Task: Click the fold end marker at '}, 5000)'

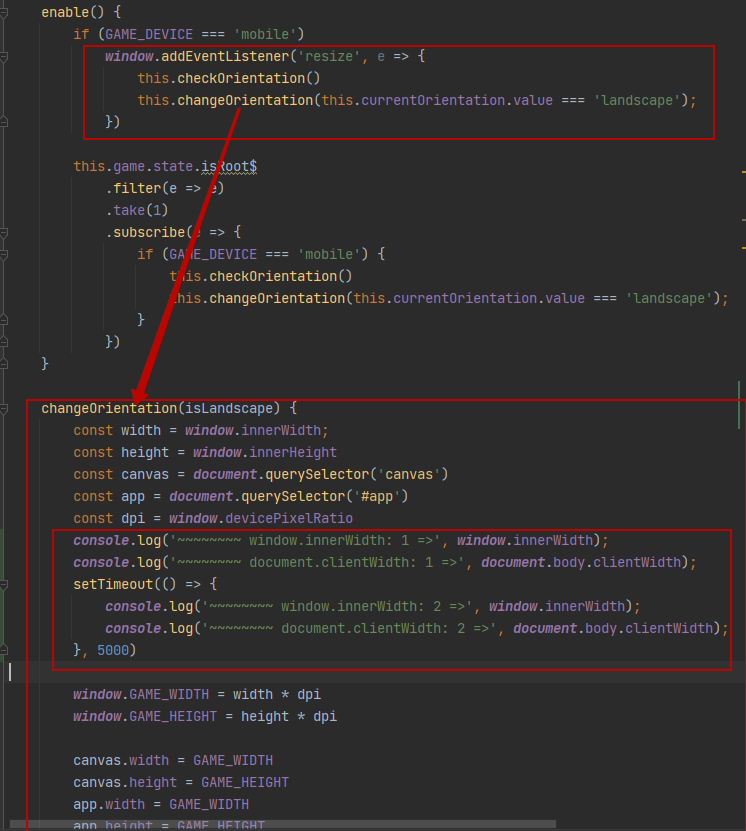Action: pos(3,650)
